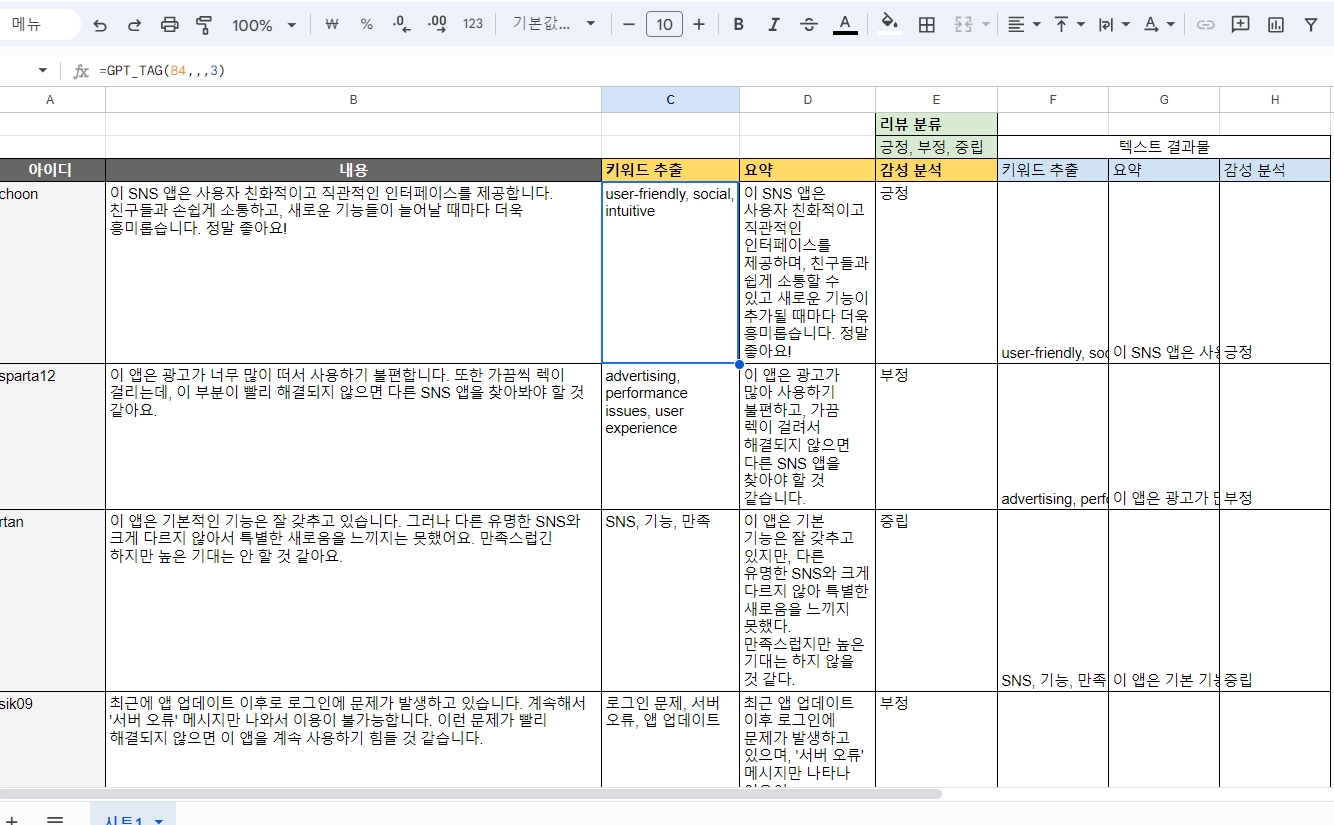This screenshot has width=1334, height=825.
Task: Click the add sheet plus button
Action: (x=10, y=819)
